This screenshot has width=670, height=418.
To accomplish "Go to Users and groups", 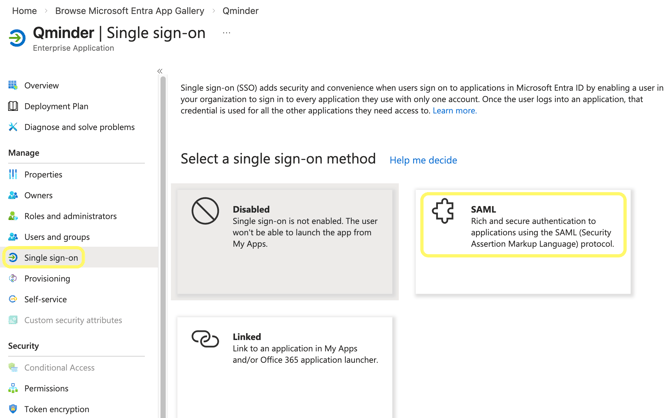I will point(57,237).
